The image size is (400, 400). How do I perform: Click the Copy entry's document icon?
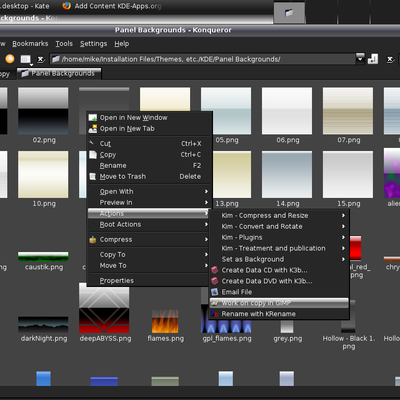click(x=93, y=155)
